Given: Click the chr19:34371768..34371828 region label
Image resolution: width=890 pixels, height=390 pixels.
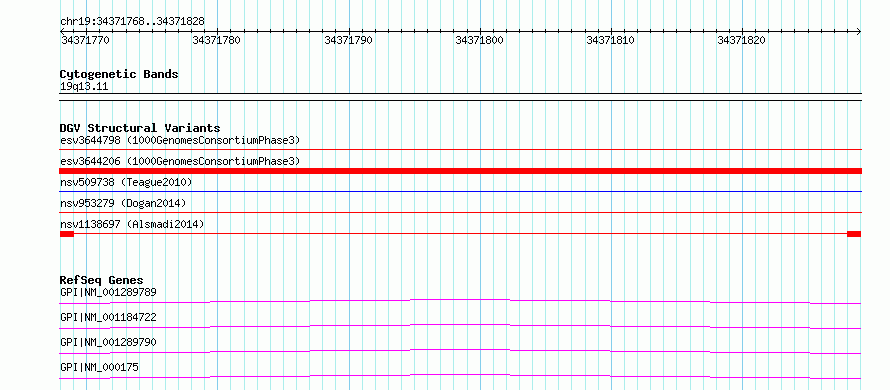Looking at the screenshot, I should click(132, 22).
